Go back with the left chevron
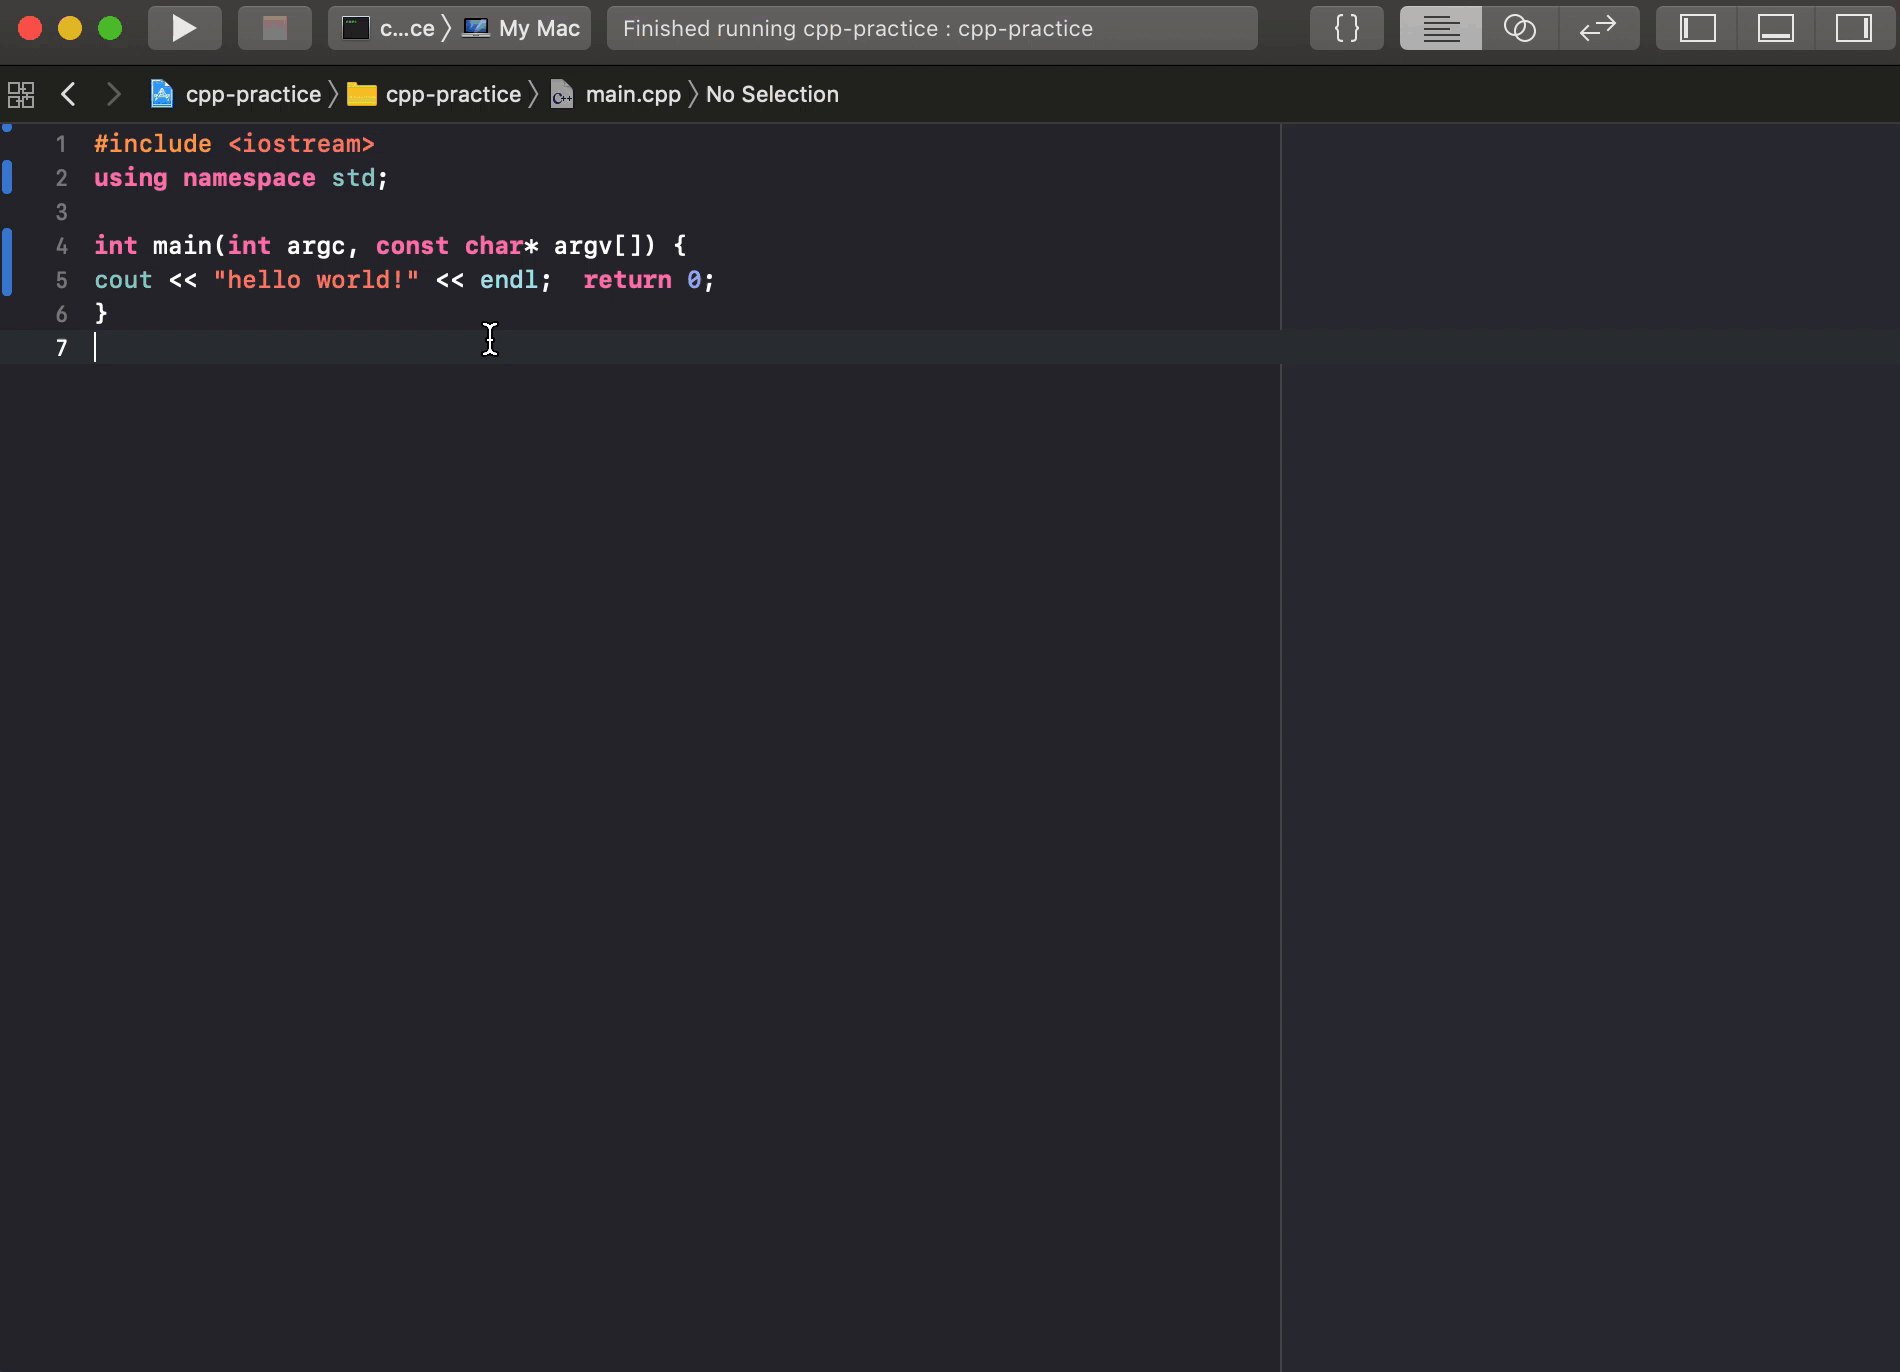Screen dimensions: 1900x1372 pos(68,94)
